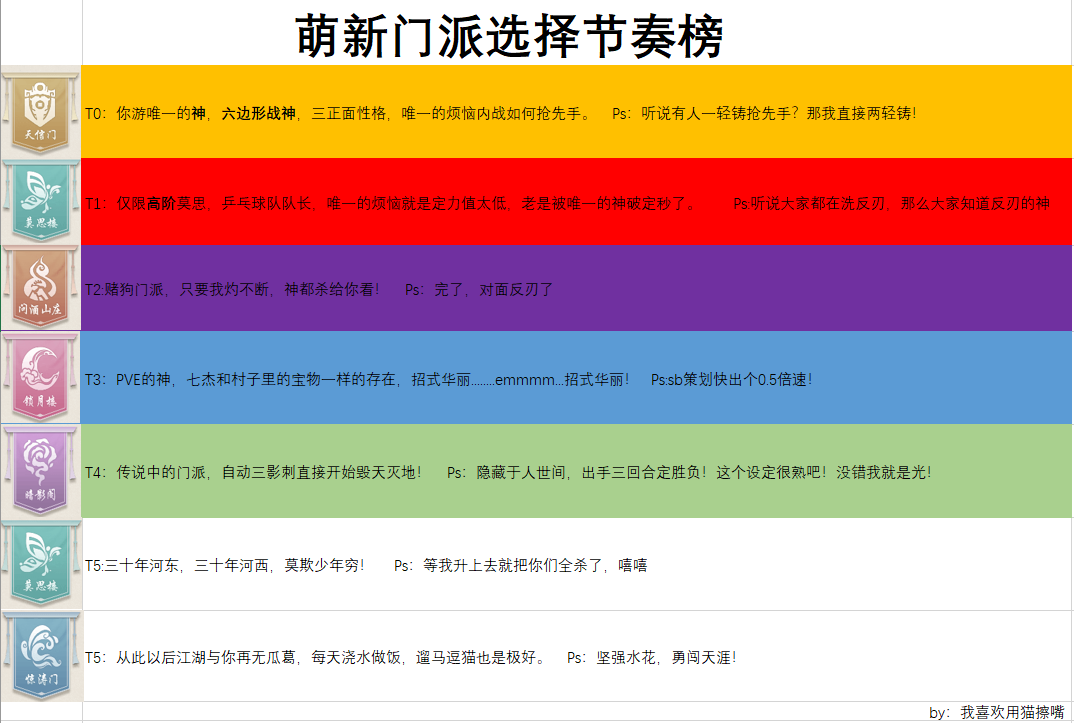
Task: Select the T5 从此以后江湖 description text
Action: point(315,658)
